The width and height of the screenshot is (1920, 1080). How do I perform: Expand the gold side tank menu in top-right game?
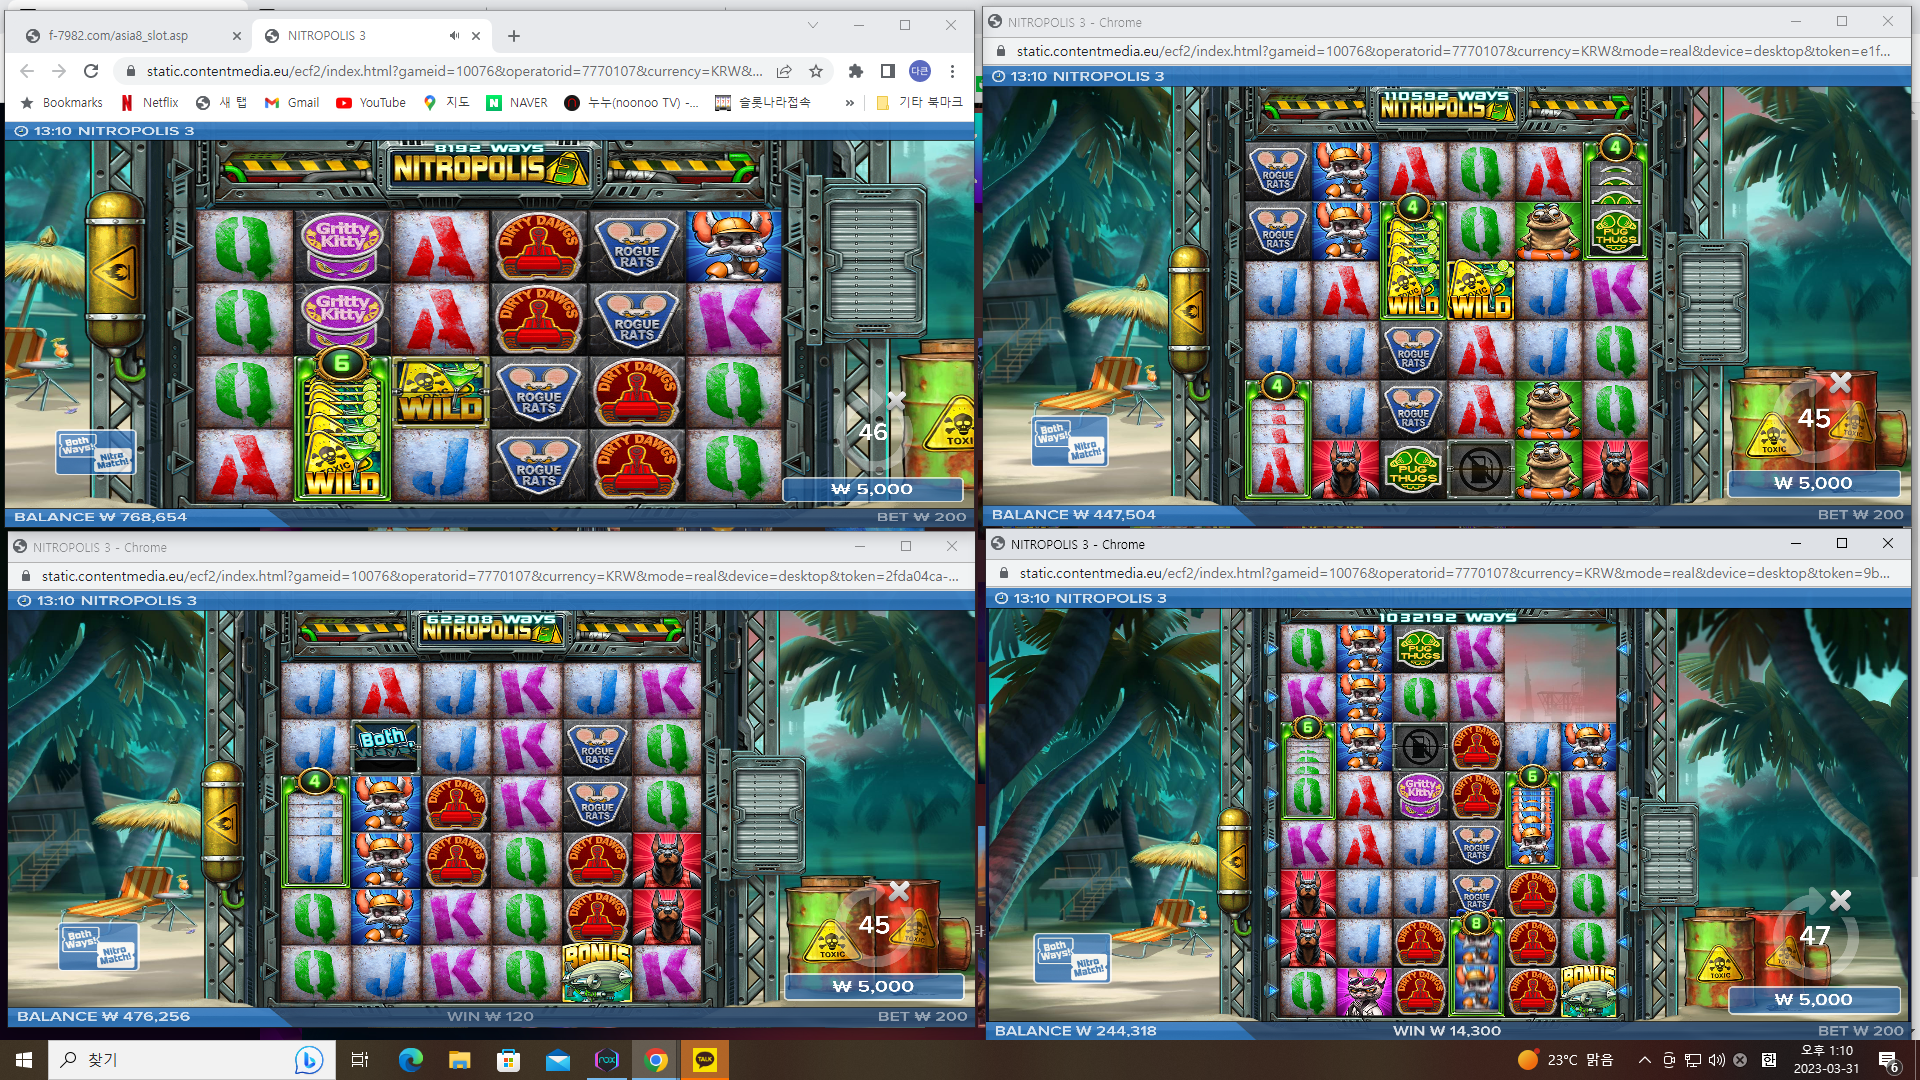click(1189, 310)
